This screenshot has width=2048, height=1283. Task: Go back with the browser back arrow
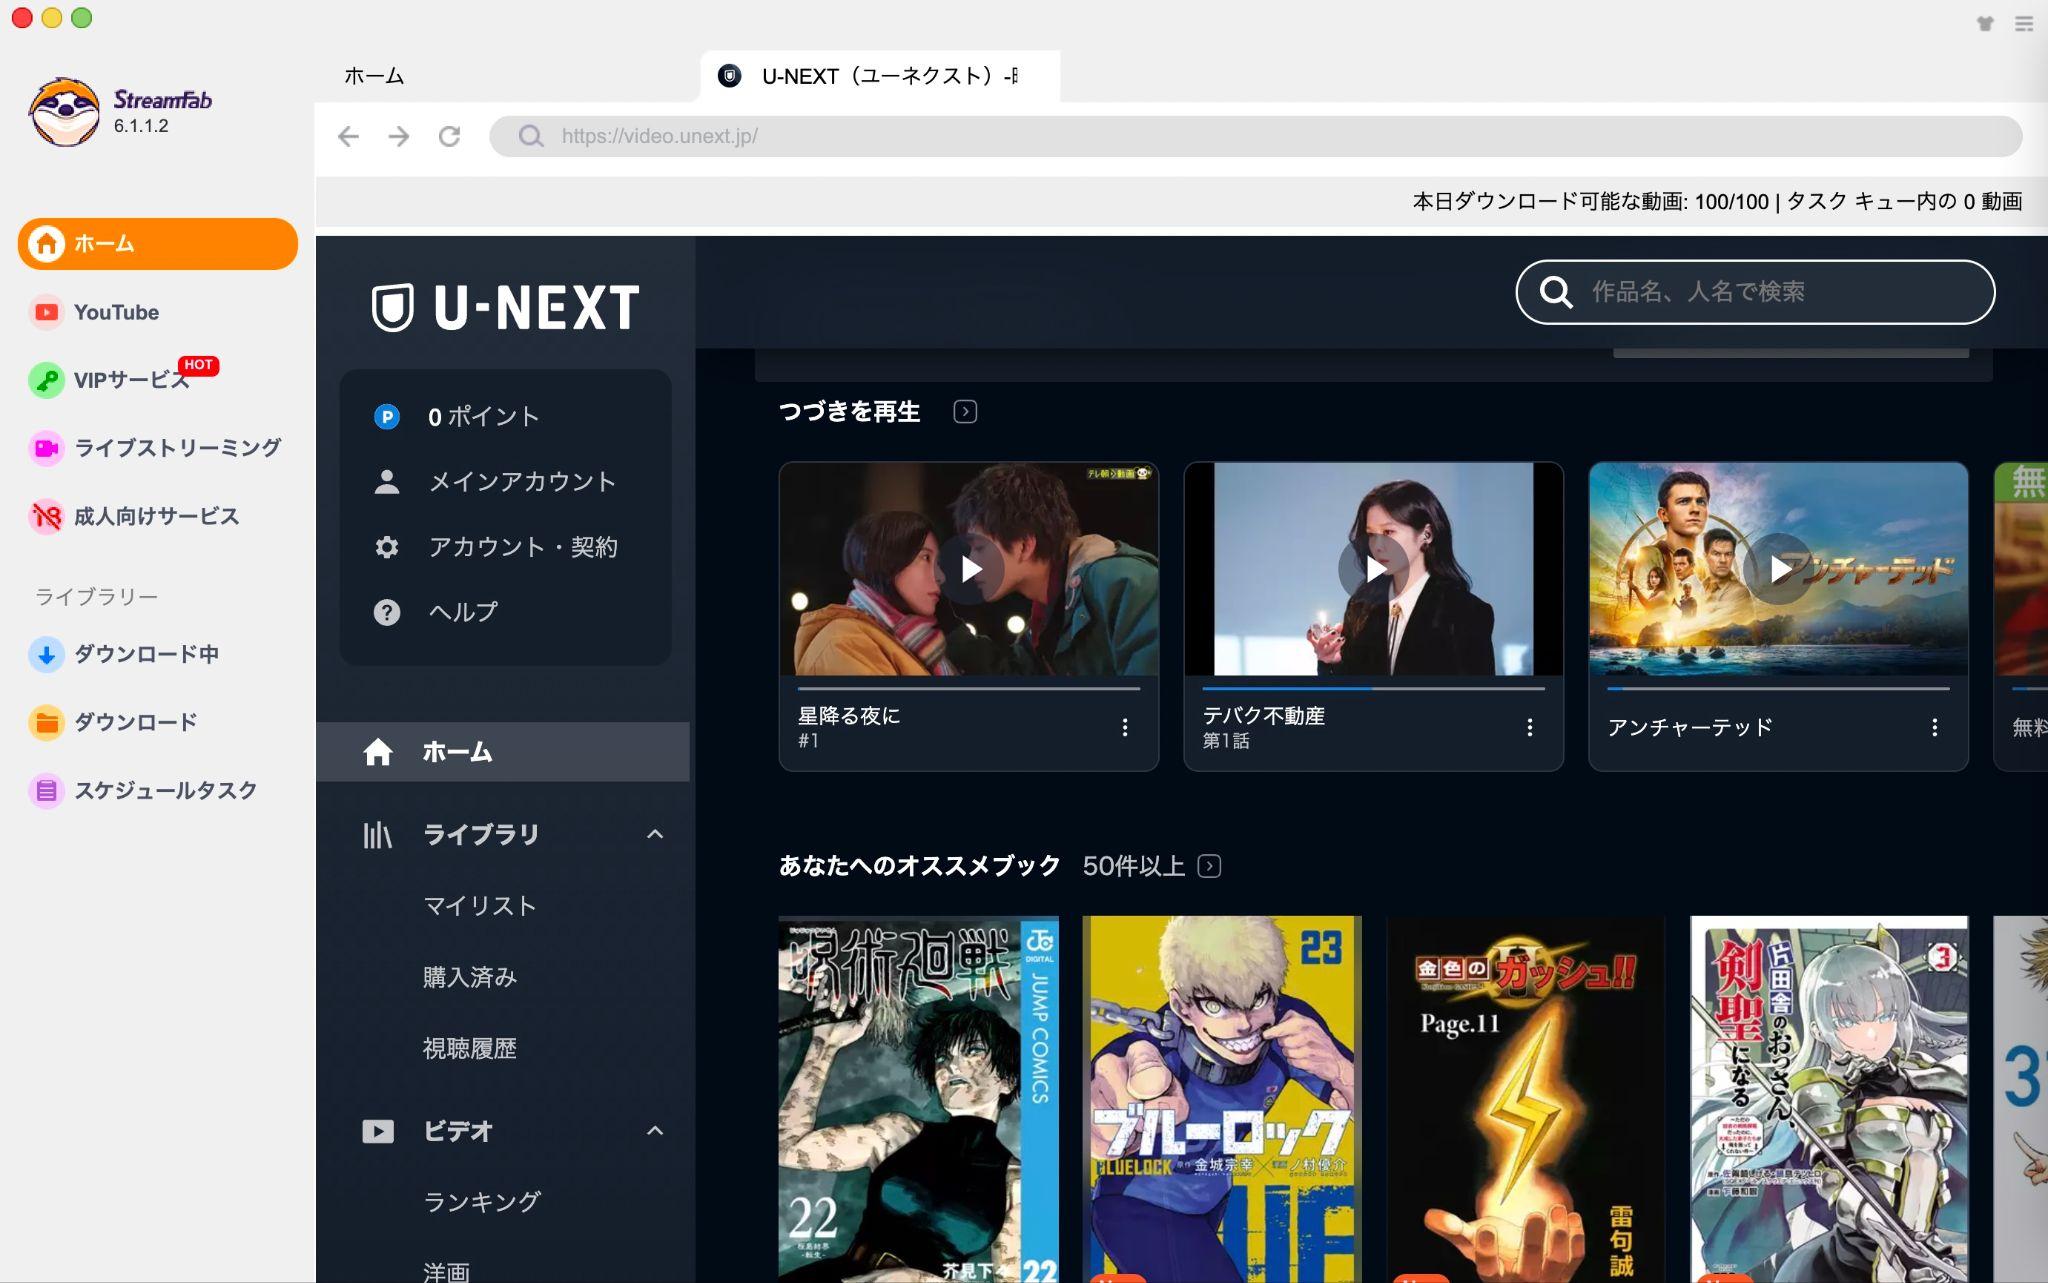click(x=348, y=136)
